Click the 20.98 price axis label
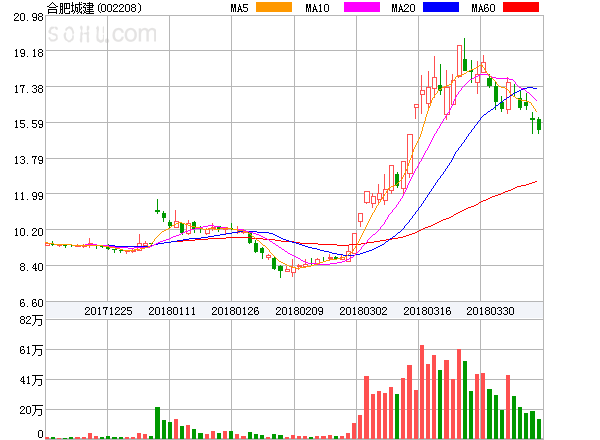600x440 pixels. coord(29,17)
